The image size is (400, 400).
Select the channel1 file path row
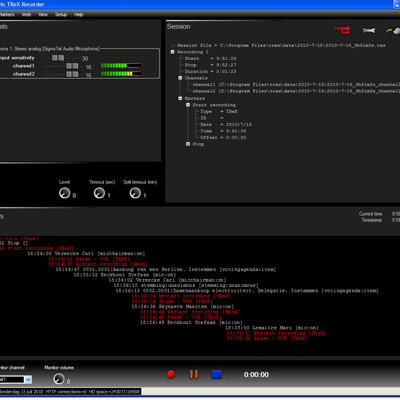[296, 84]
